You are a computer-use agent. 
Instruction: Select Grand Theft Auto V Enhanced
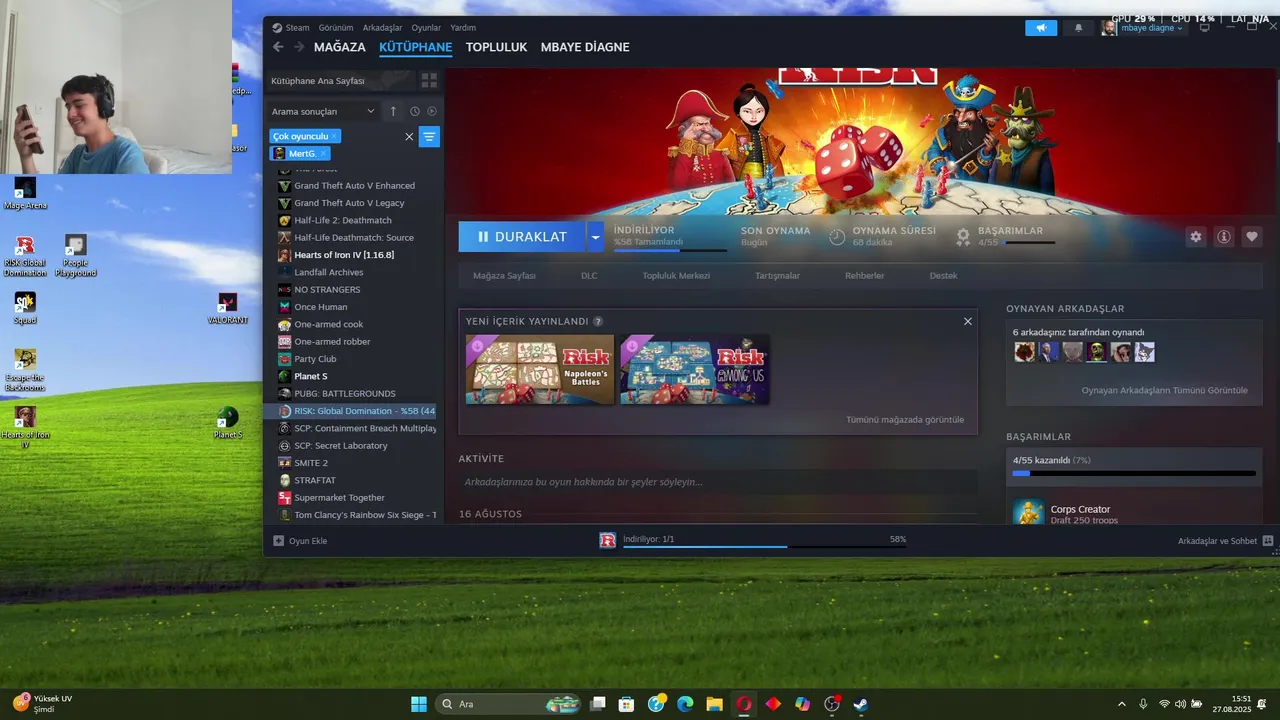(354, 186)
